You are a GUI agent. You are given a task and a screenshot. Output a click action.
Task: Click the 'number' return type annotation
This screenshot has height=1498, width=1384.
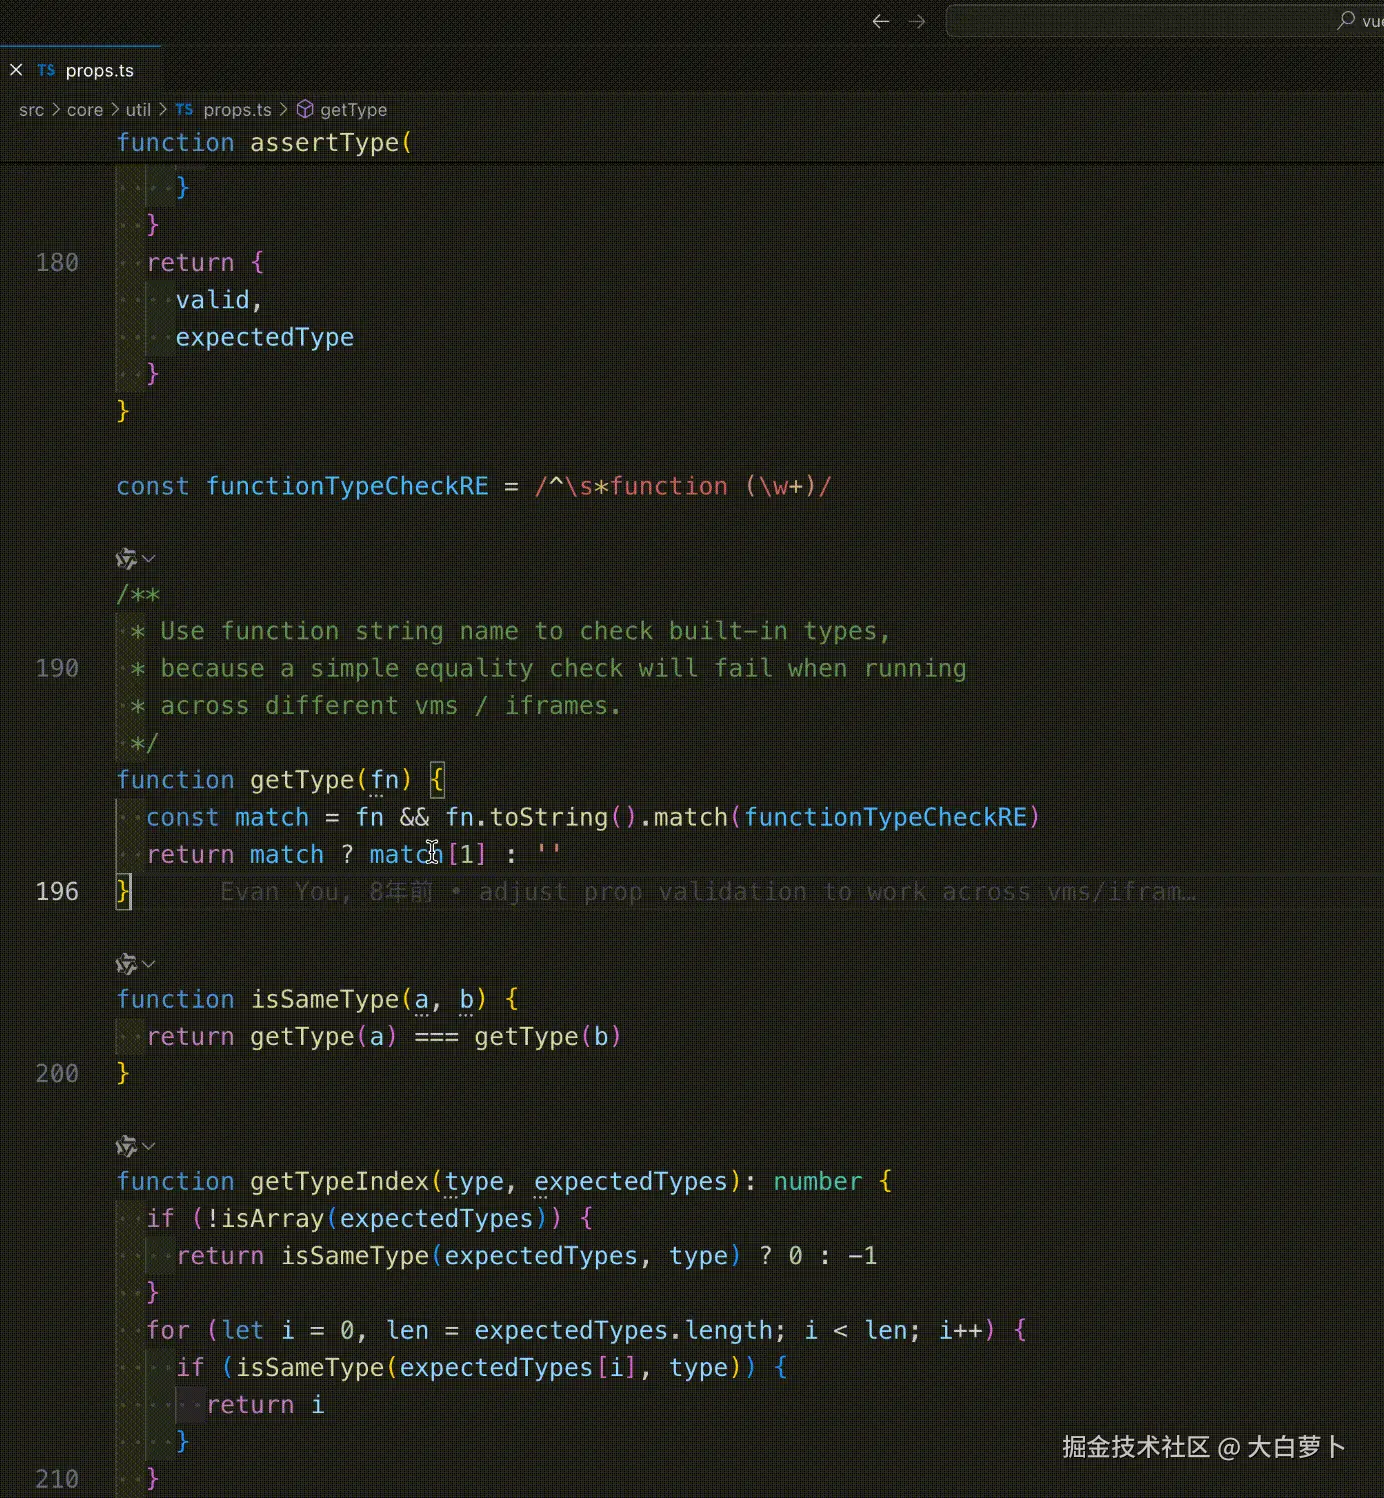click(x=817, y=1182)
